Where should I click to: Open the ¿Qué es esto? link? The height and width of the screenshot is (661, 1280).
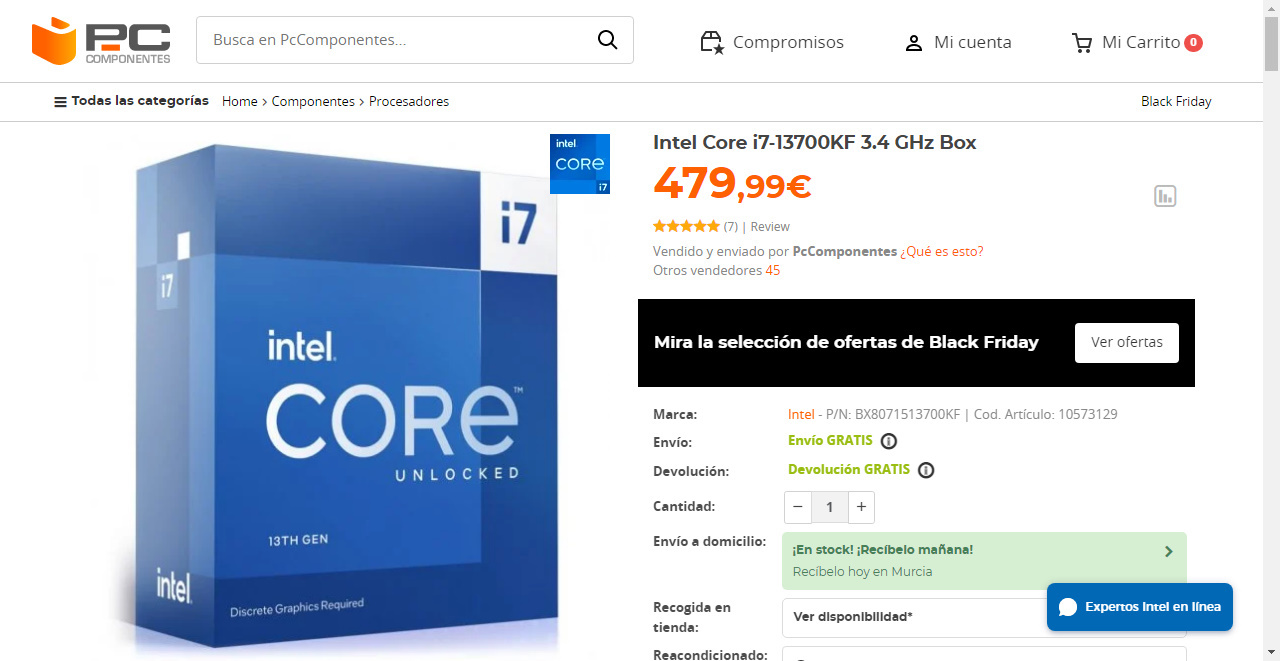[x=942, y=251]
